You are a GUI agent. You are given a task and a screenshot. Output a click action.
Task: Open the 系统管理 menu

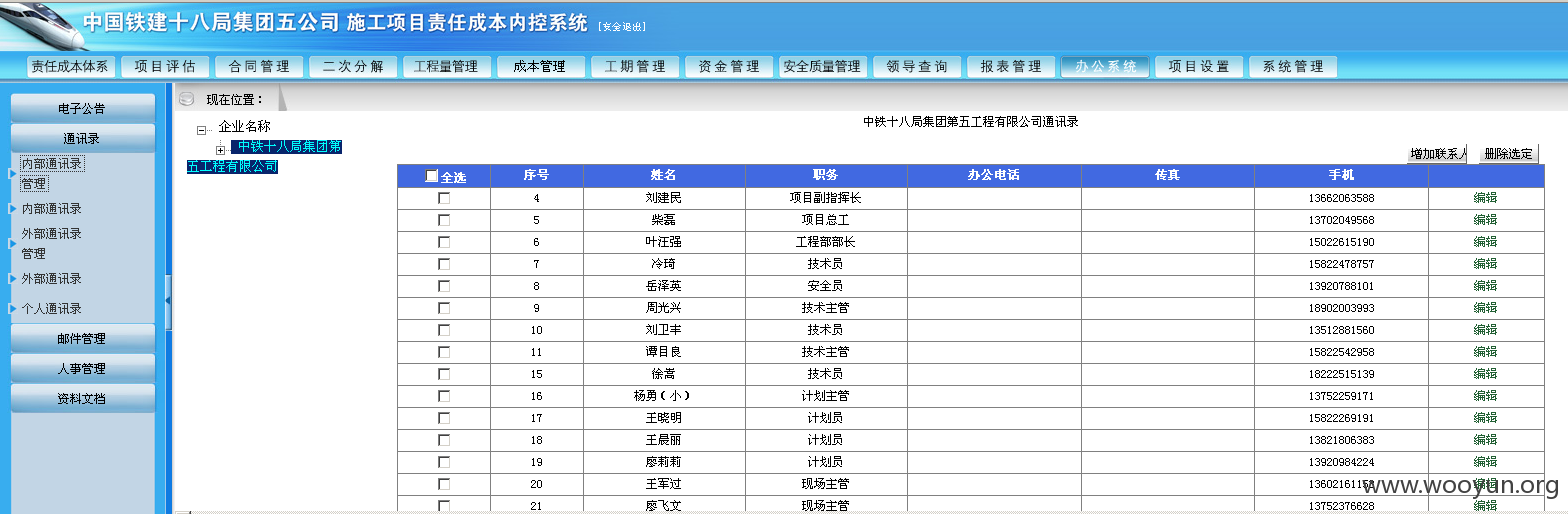[1293, 66]
